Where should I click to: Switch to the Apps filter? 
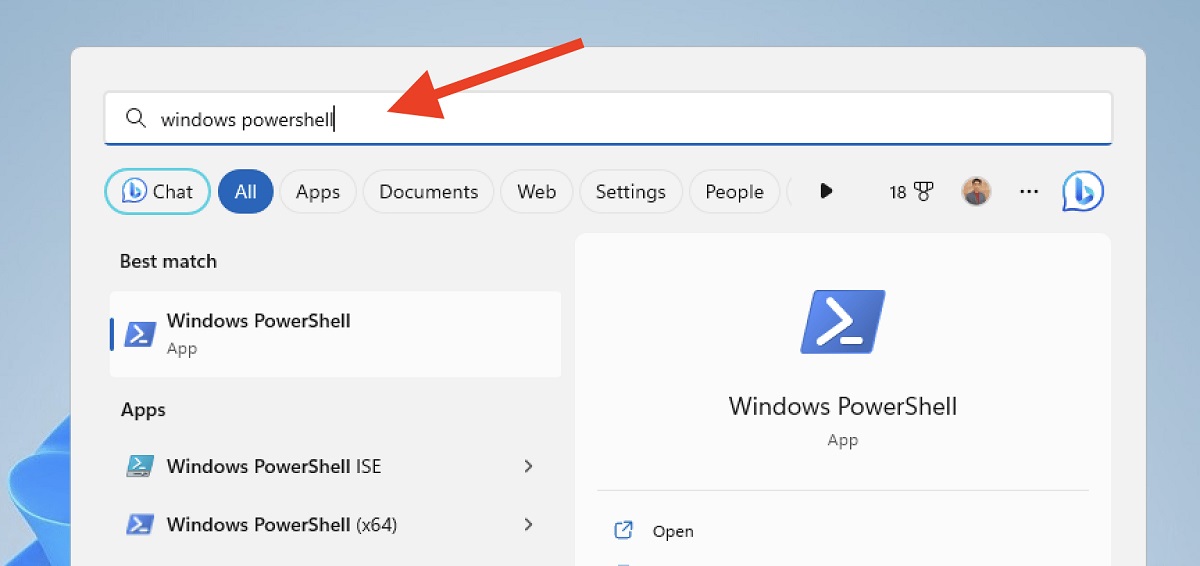coord(318,192)
